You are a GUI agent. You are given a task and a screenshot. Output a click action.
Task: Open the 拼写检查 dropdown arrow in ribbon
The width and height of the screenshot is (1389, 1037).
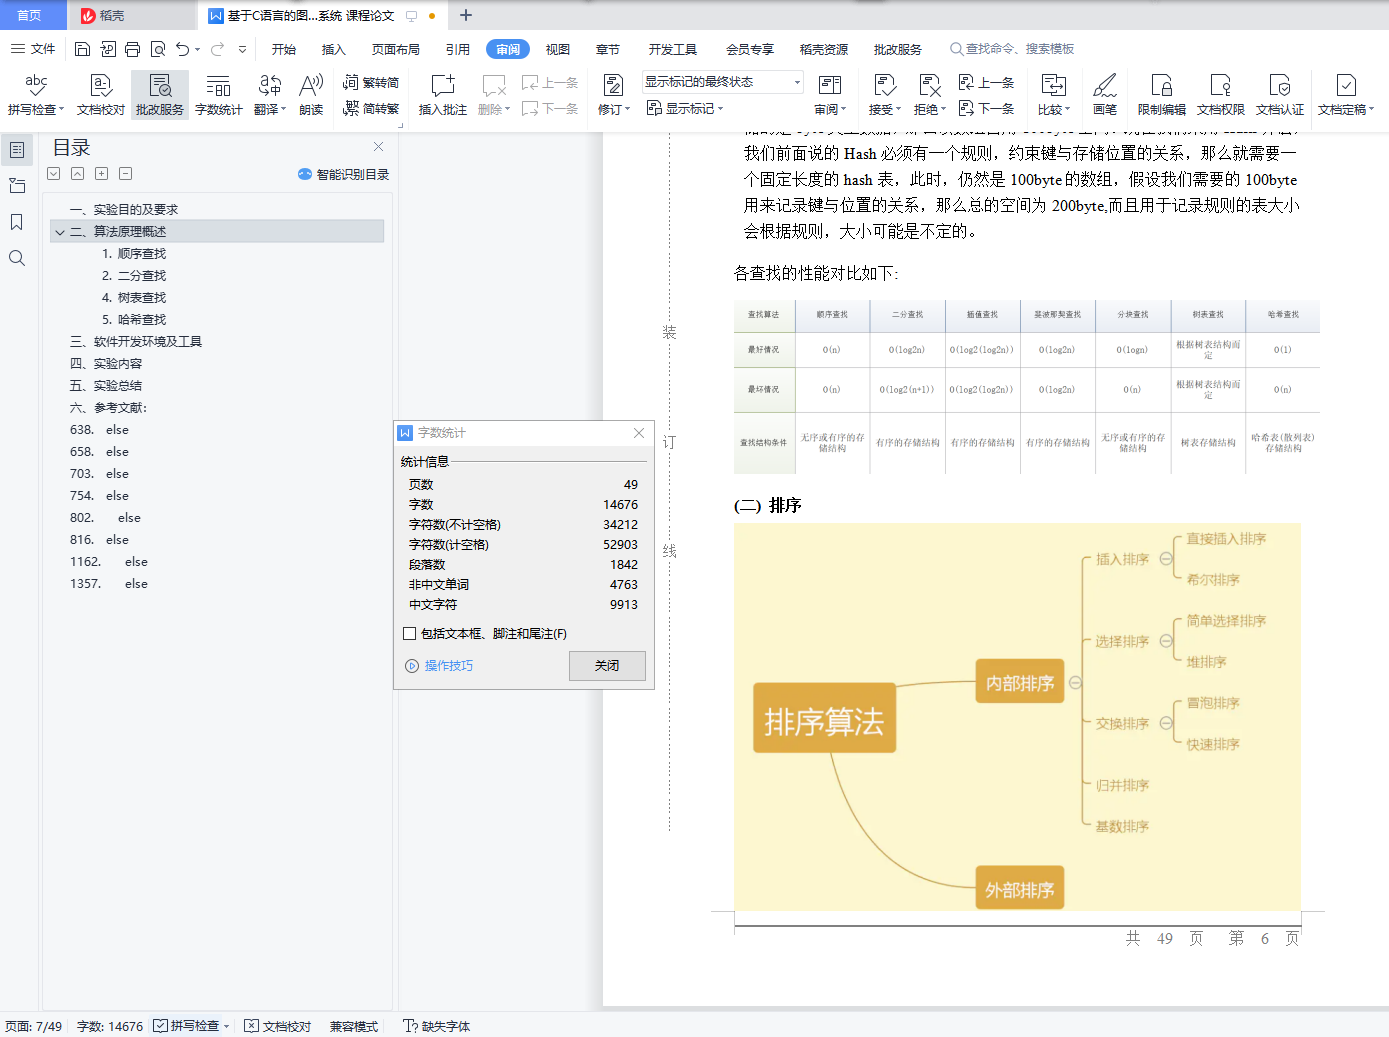click(61, 110)
